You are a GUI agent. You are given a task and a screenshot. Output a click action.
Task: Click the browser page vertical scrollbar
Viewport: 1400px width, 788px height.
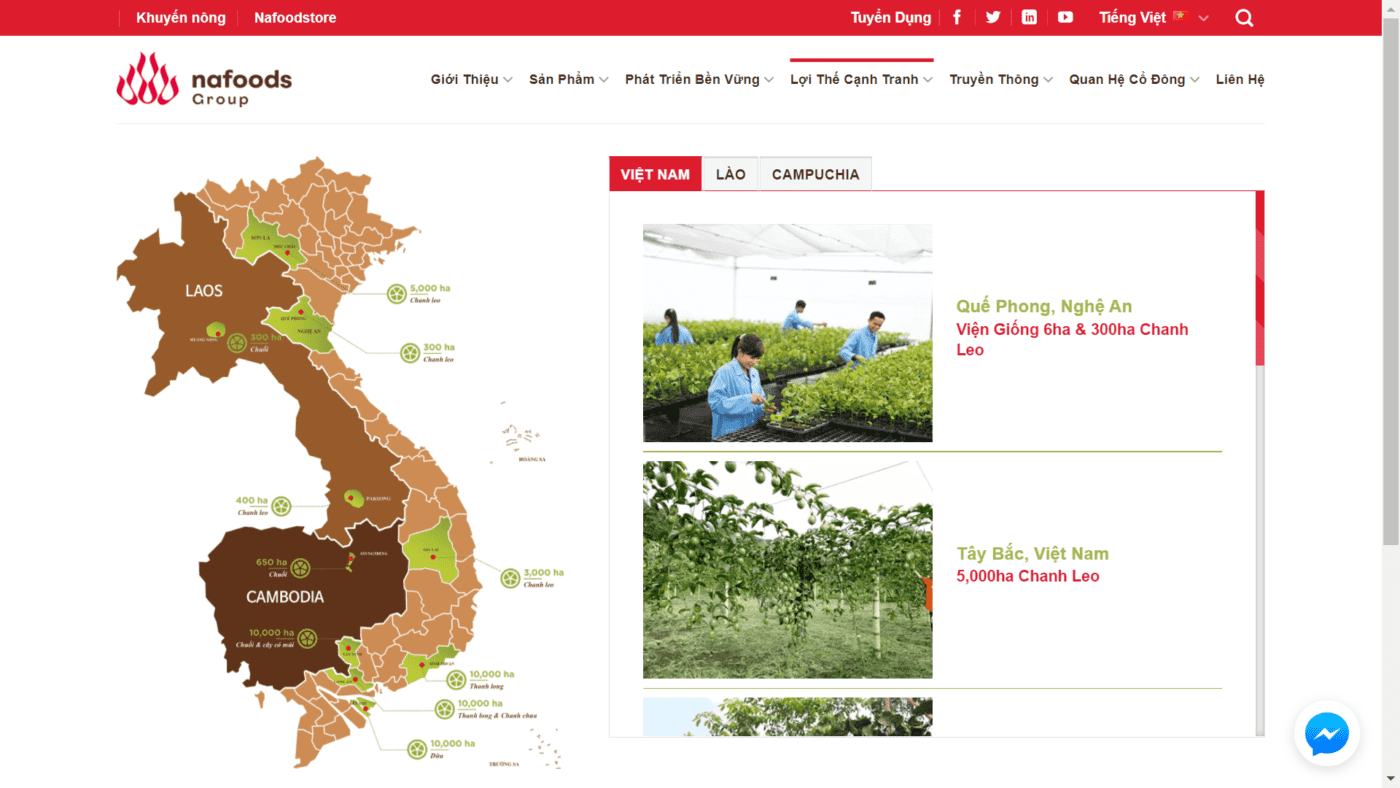click(x=1390, y=280)
